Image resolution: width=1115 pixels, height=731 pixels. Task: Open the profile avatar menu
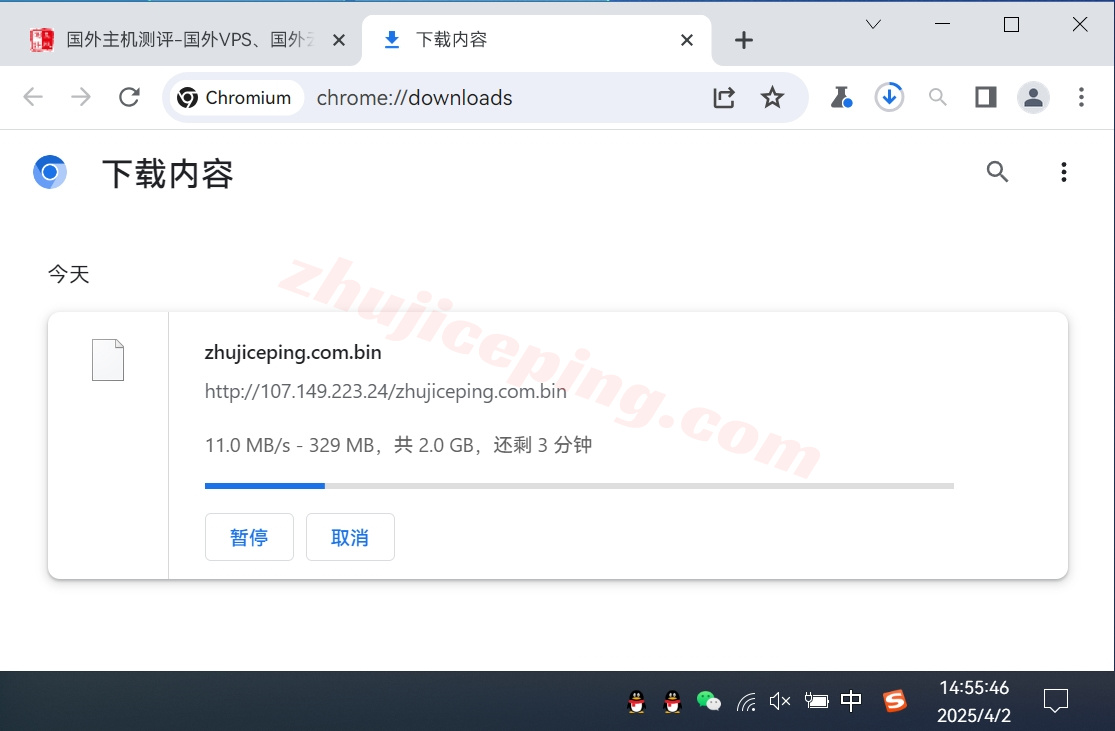1033,97
